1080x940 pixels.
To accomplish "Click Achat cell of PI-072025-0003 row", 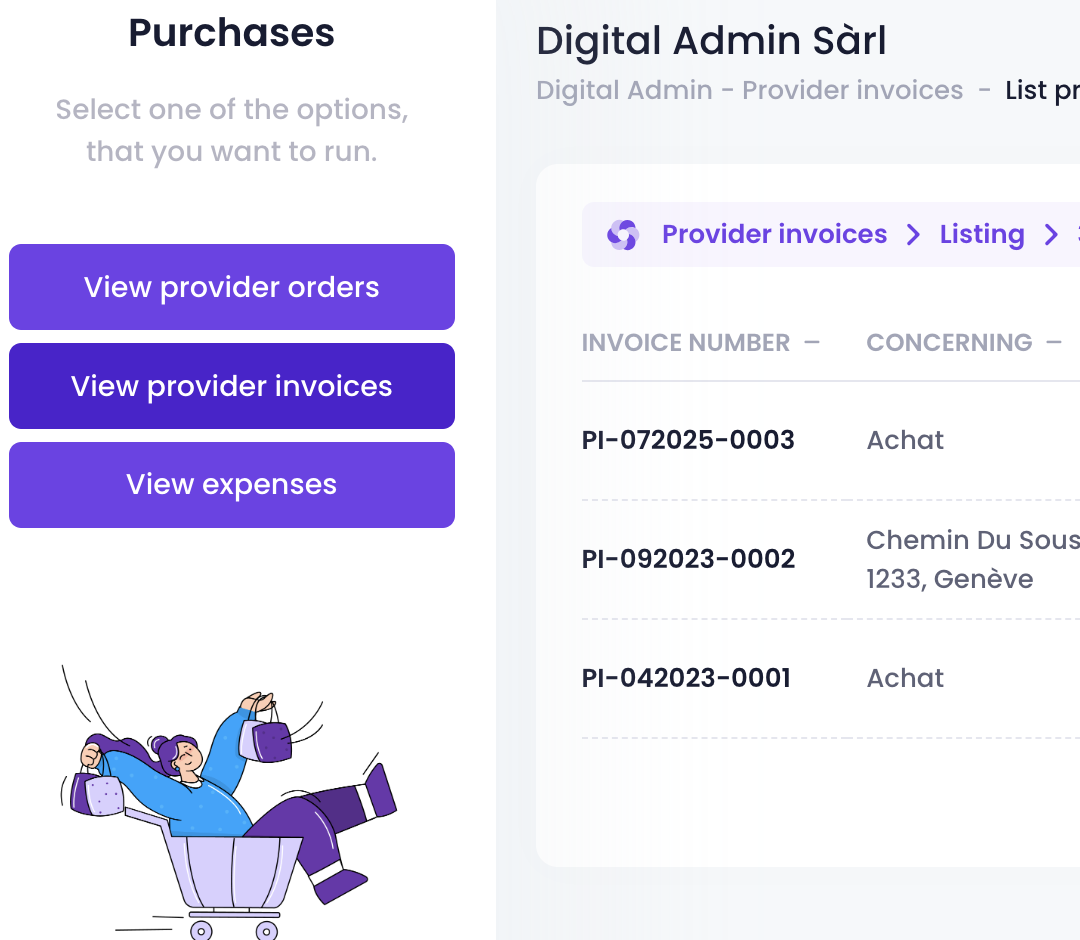I will tap(905, 440).
